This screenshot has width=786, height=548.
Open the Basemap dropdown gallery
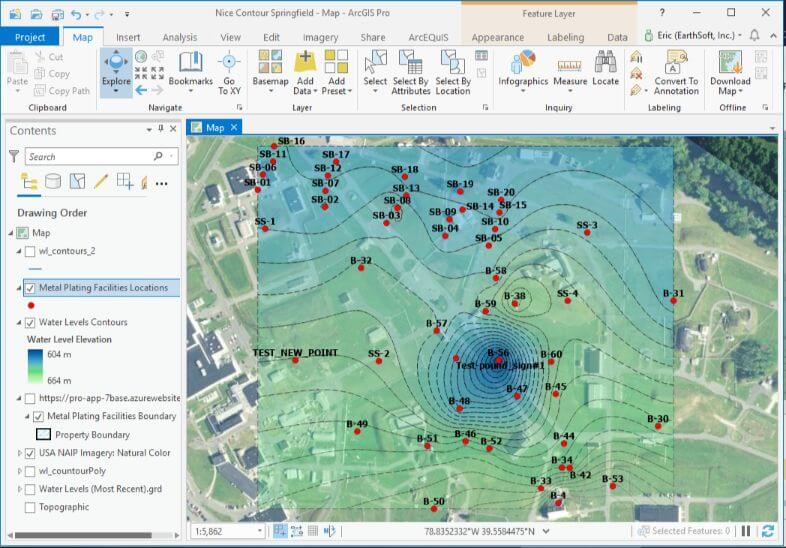(270, 72)
